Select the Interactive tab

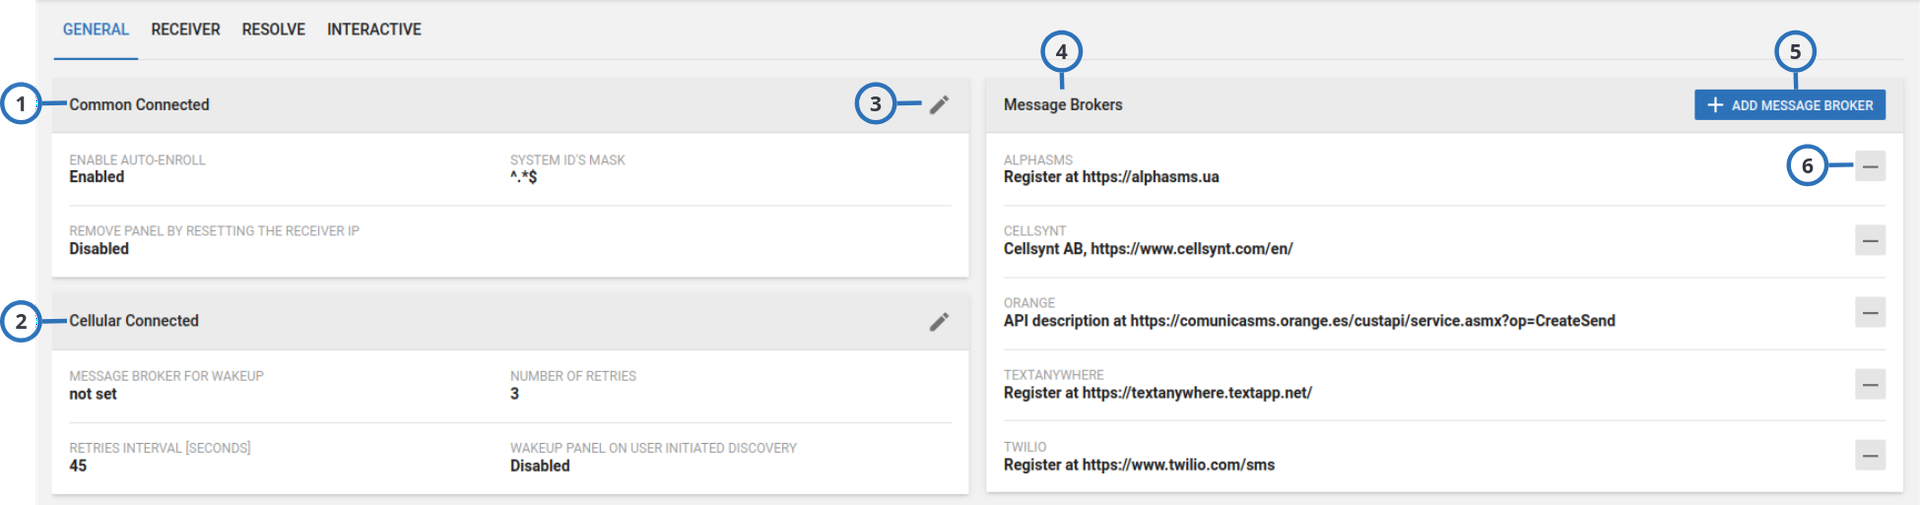tap(374, 30)
